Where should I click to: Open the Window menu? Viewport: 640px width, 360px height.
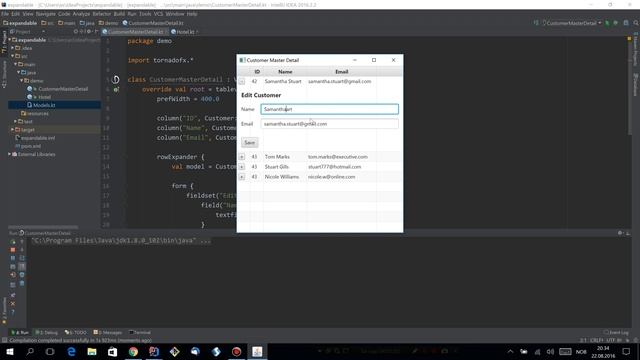[175, 14]
